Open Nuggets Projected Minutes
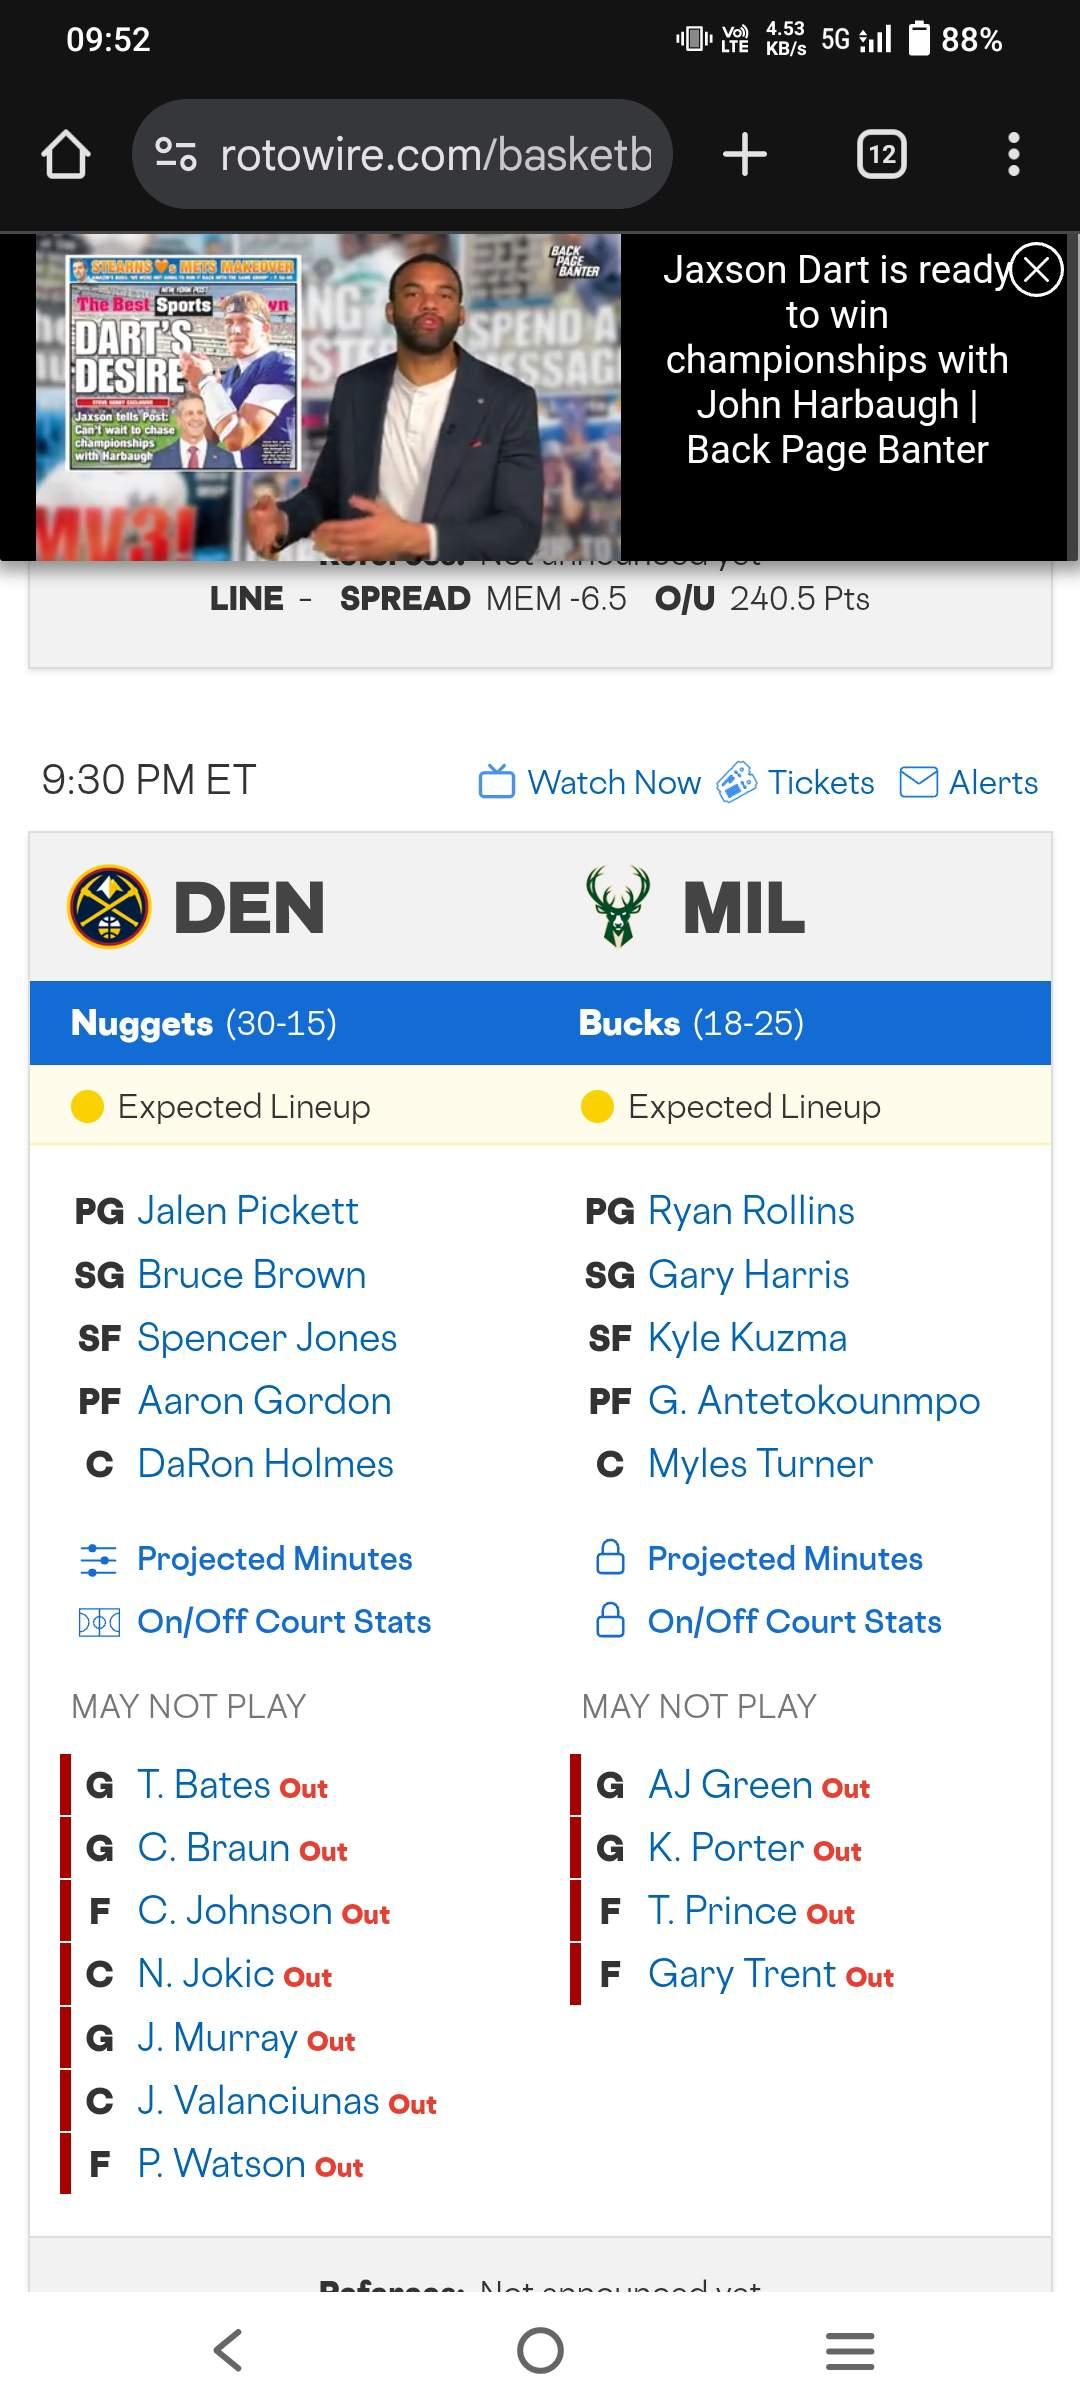Screen dimensions: 1080x2408 click(x=274, y=1559)
